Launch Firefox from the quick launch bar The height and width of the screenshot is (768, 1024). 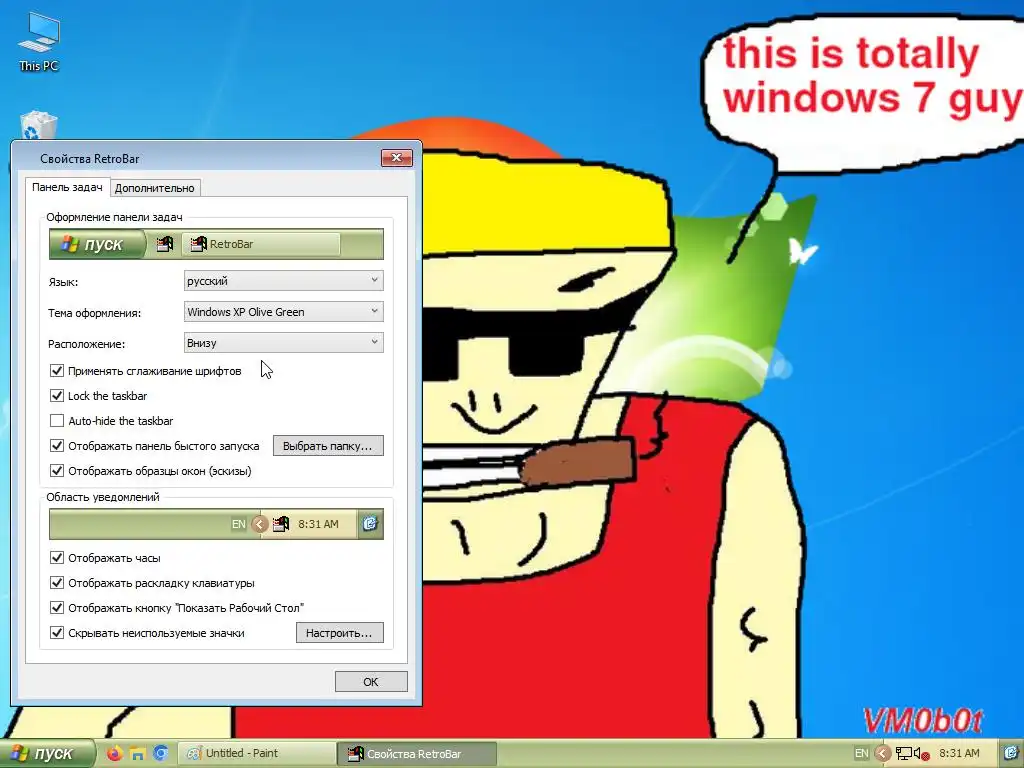114,754
